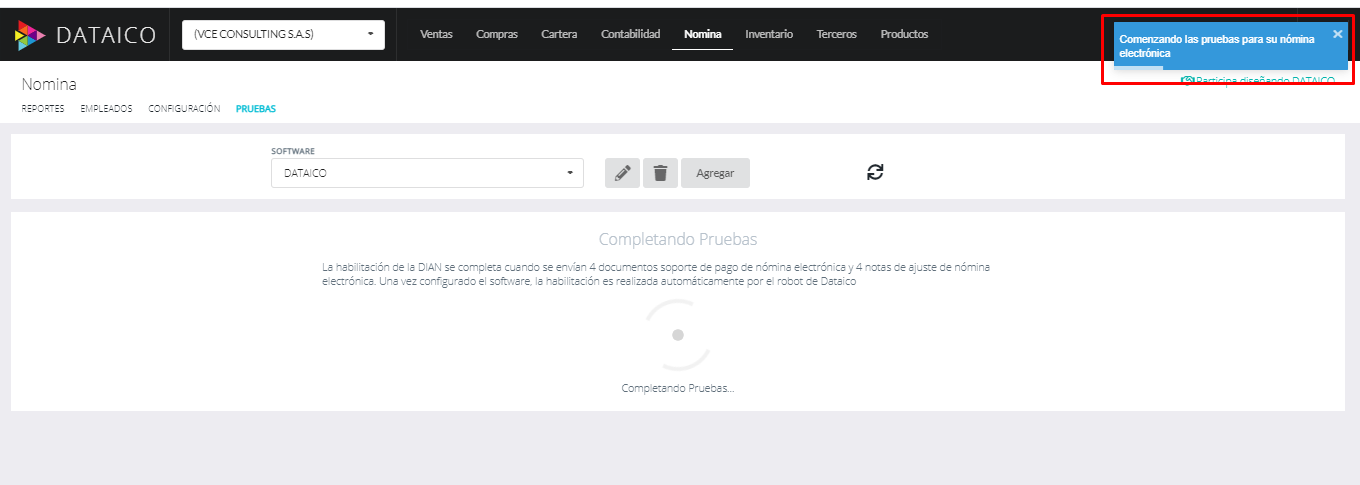The height and width of the screenshot is (485, 1360).
Task: Edit the selected software with pencil icon
Action: coord(622,173)
